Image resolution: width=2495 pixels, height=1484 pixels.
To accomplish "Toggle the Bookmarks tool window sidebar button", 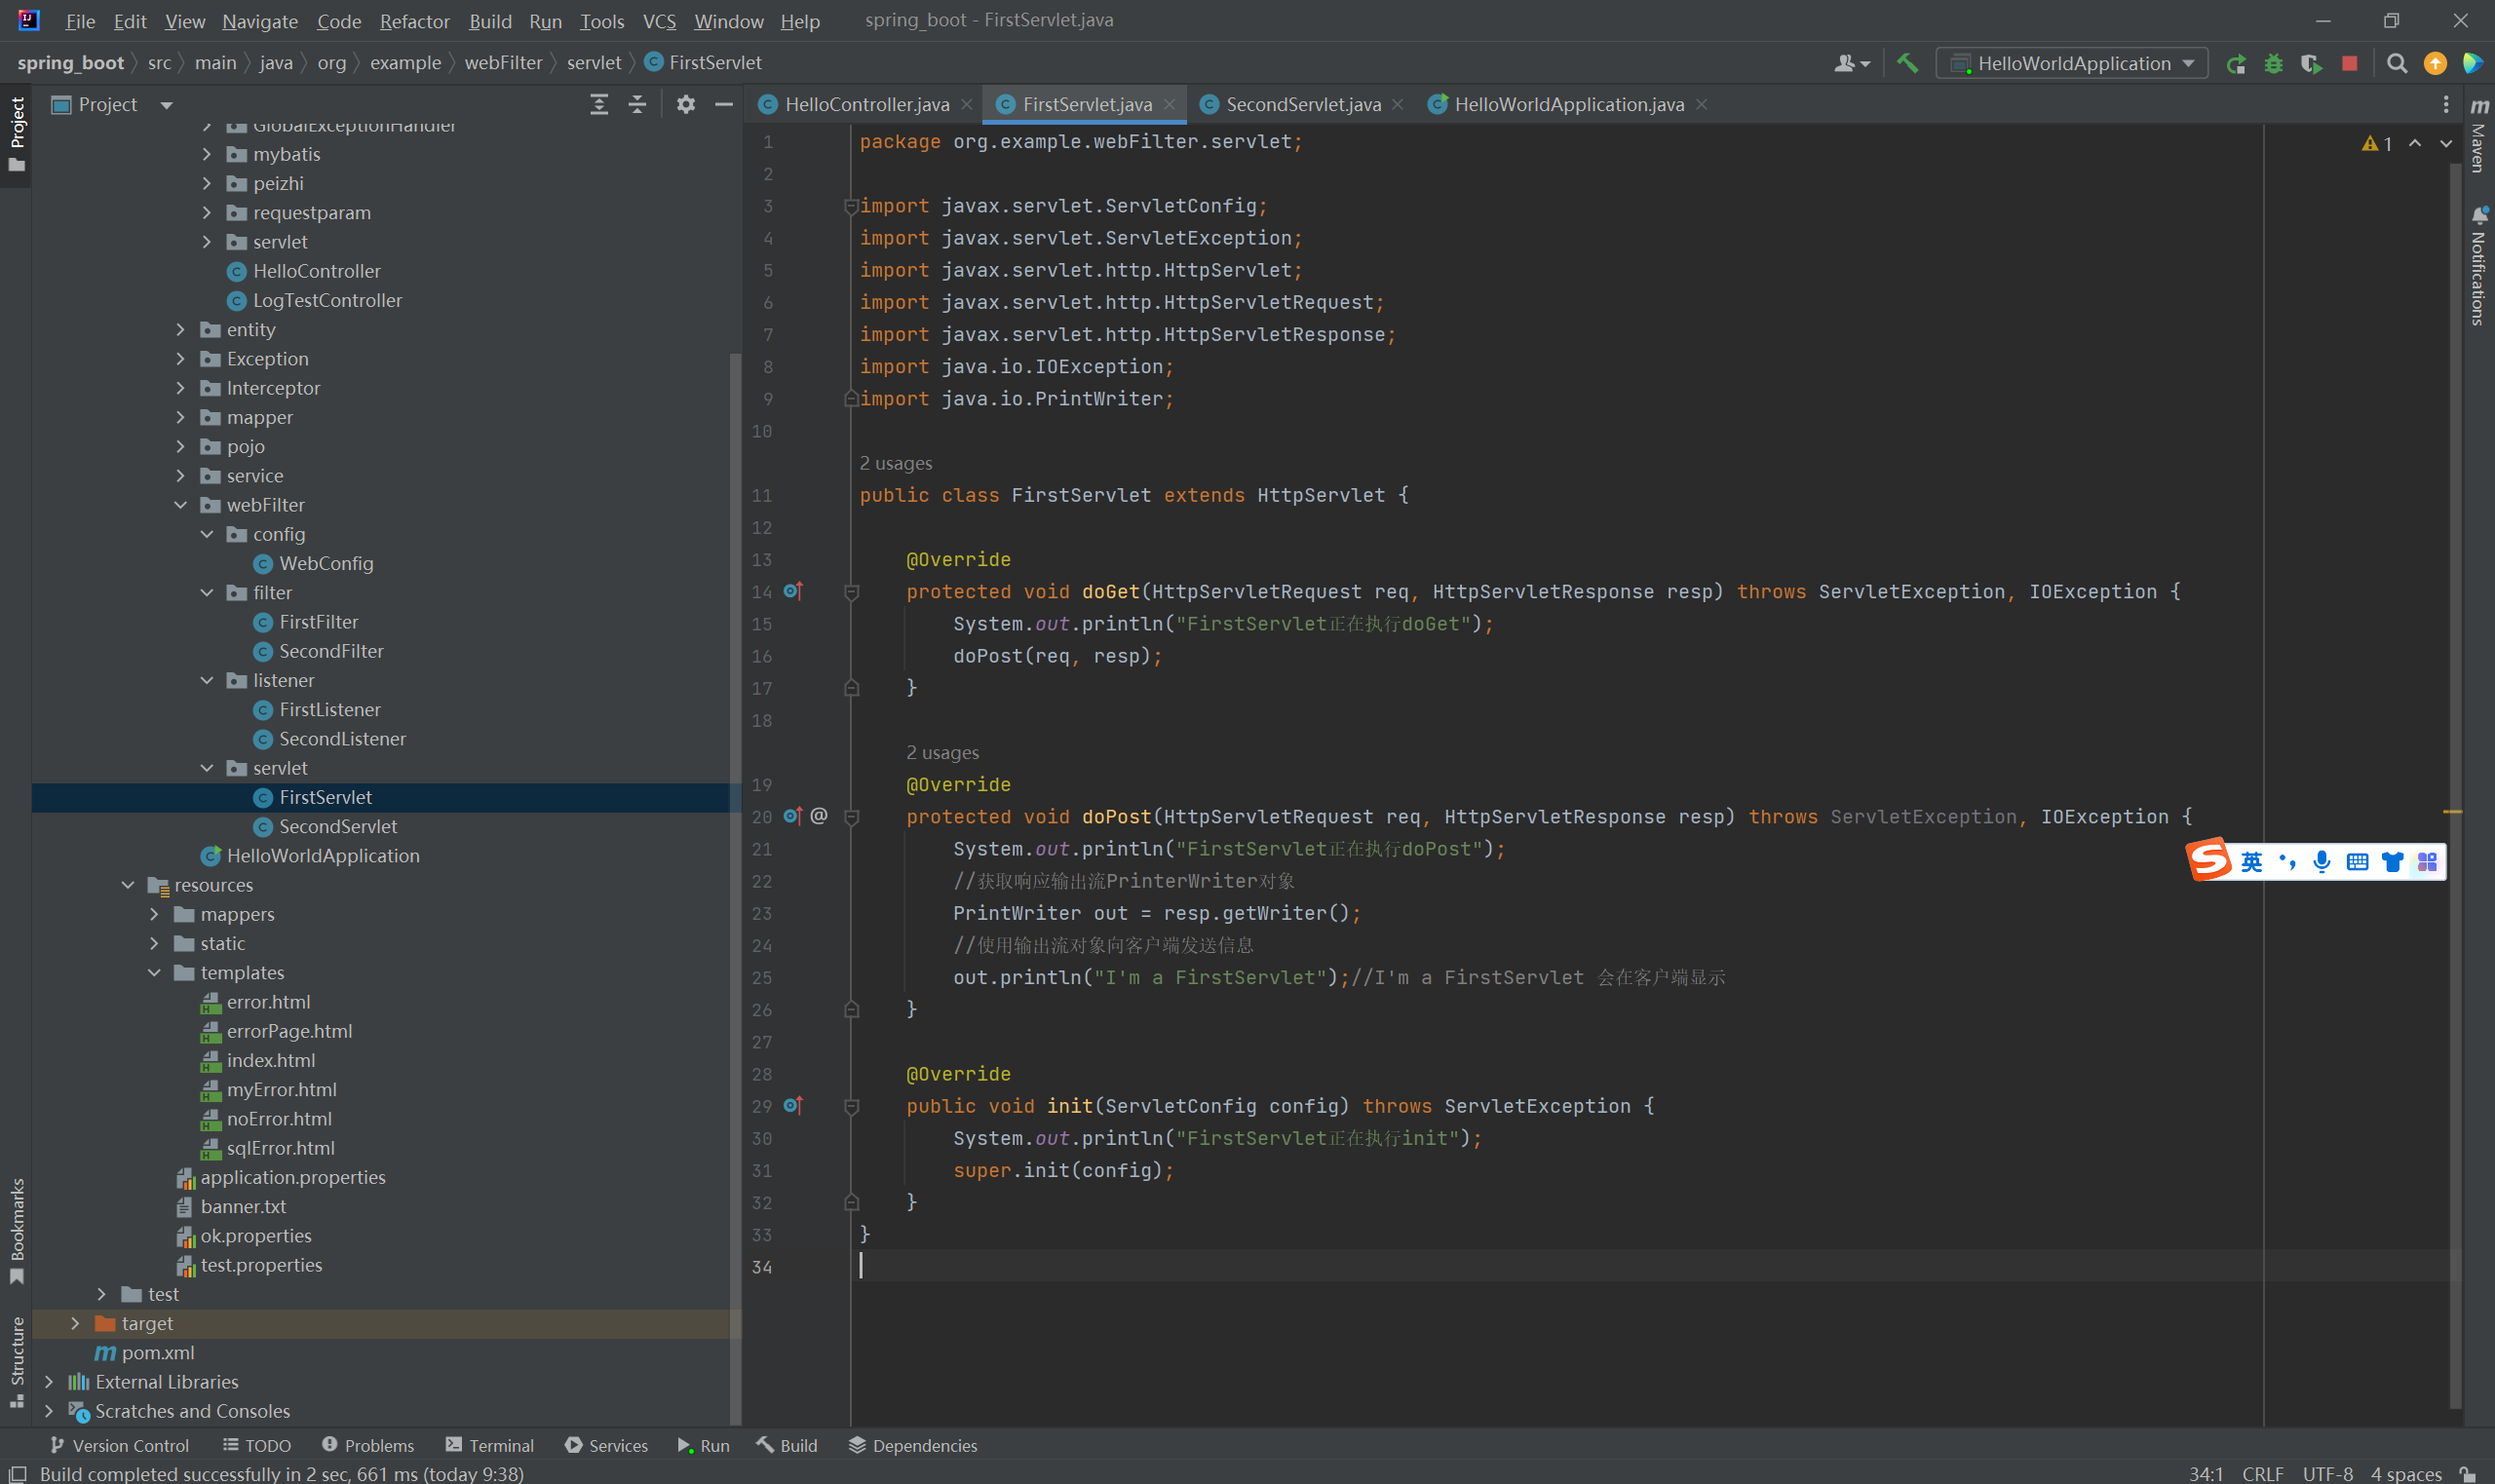I will pos(17,1230).
